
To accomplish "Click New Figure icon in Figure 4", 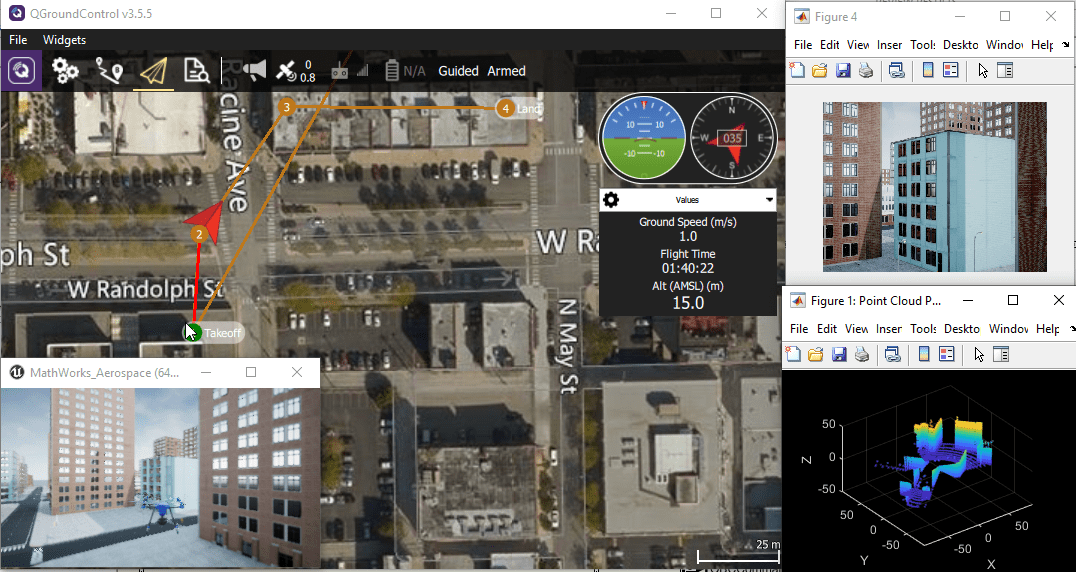I will [797, 71].
